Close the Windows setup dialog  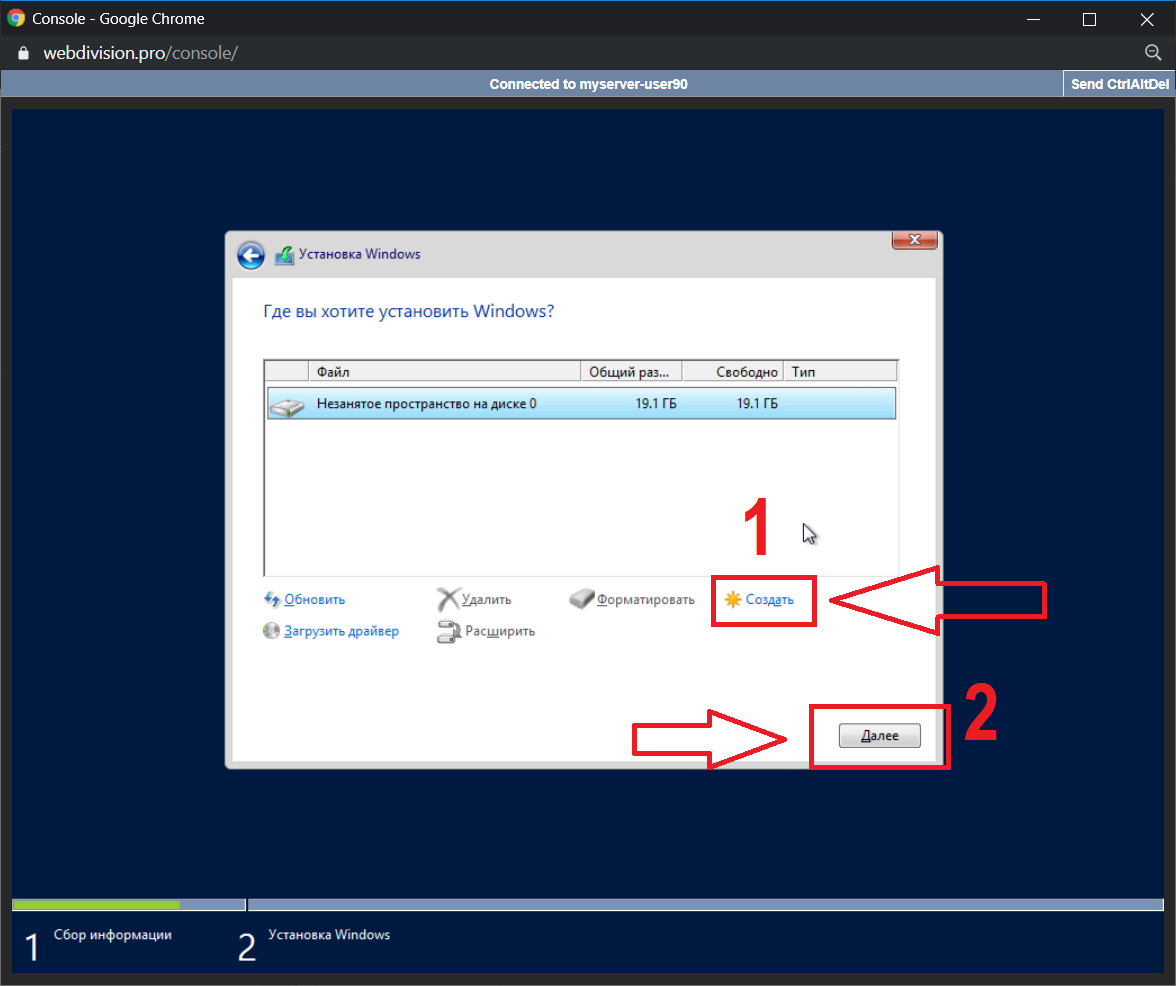pos(913,240)
